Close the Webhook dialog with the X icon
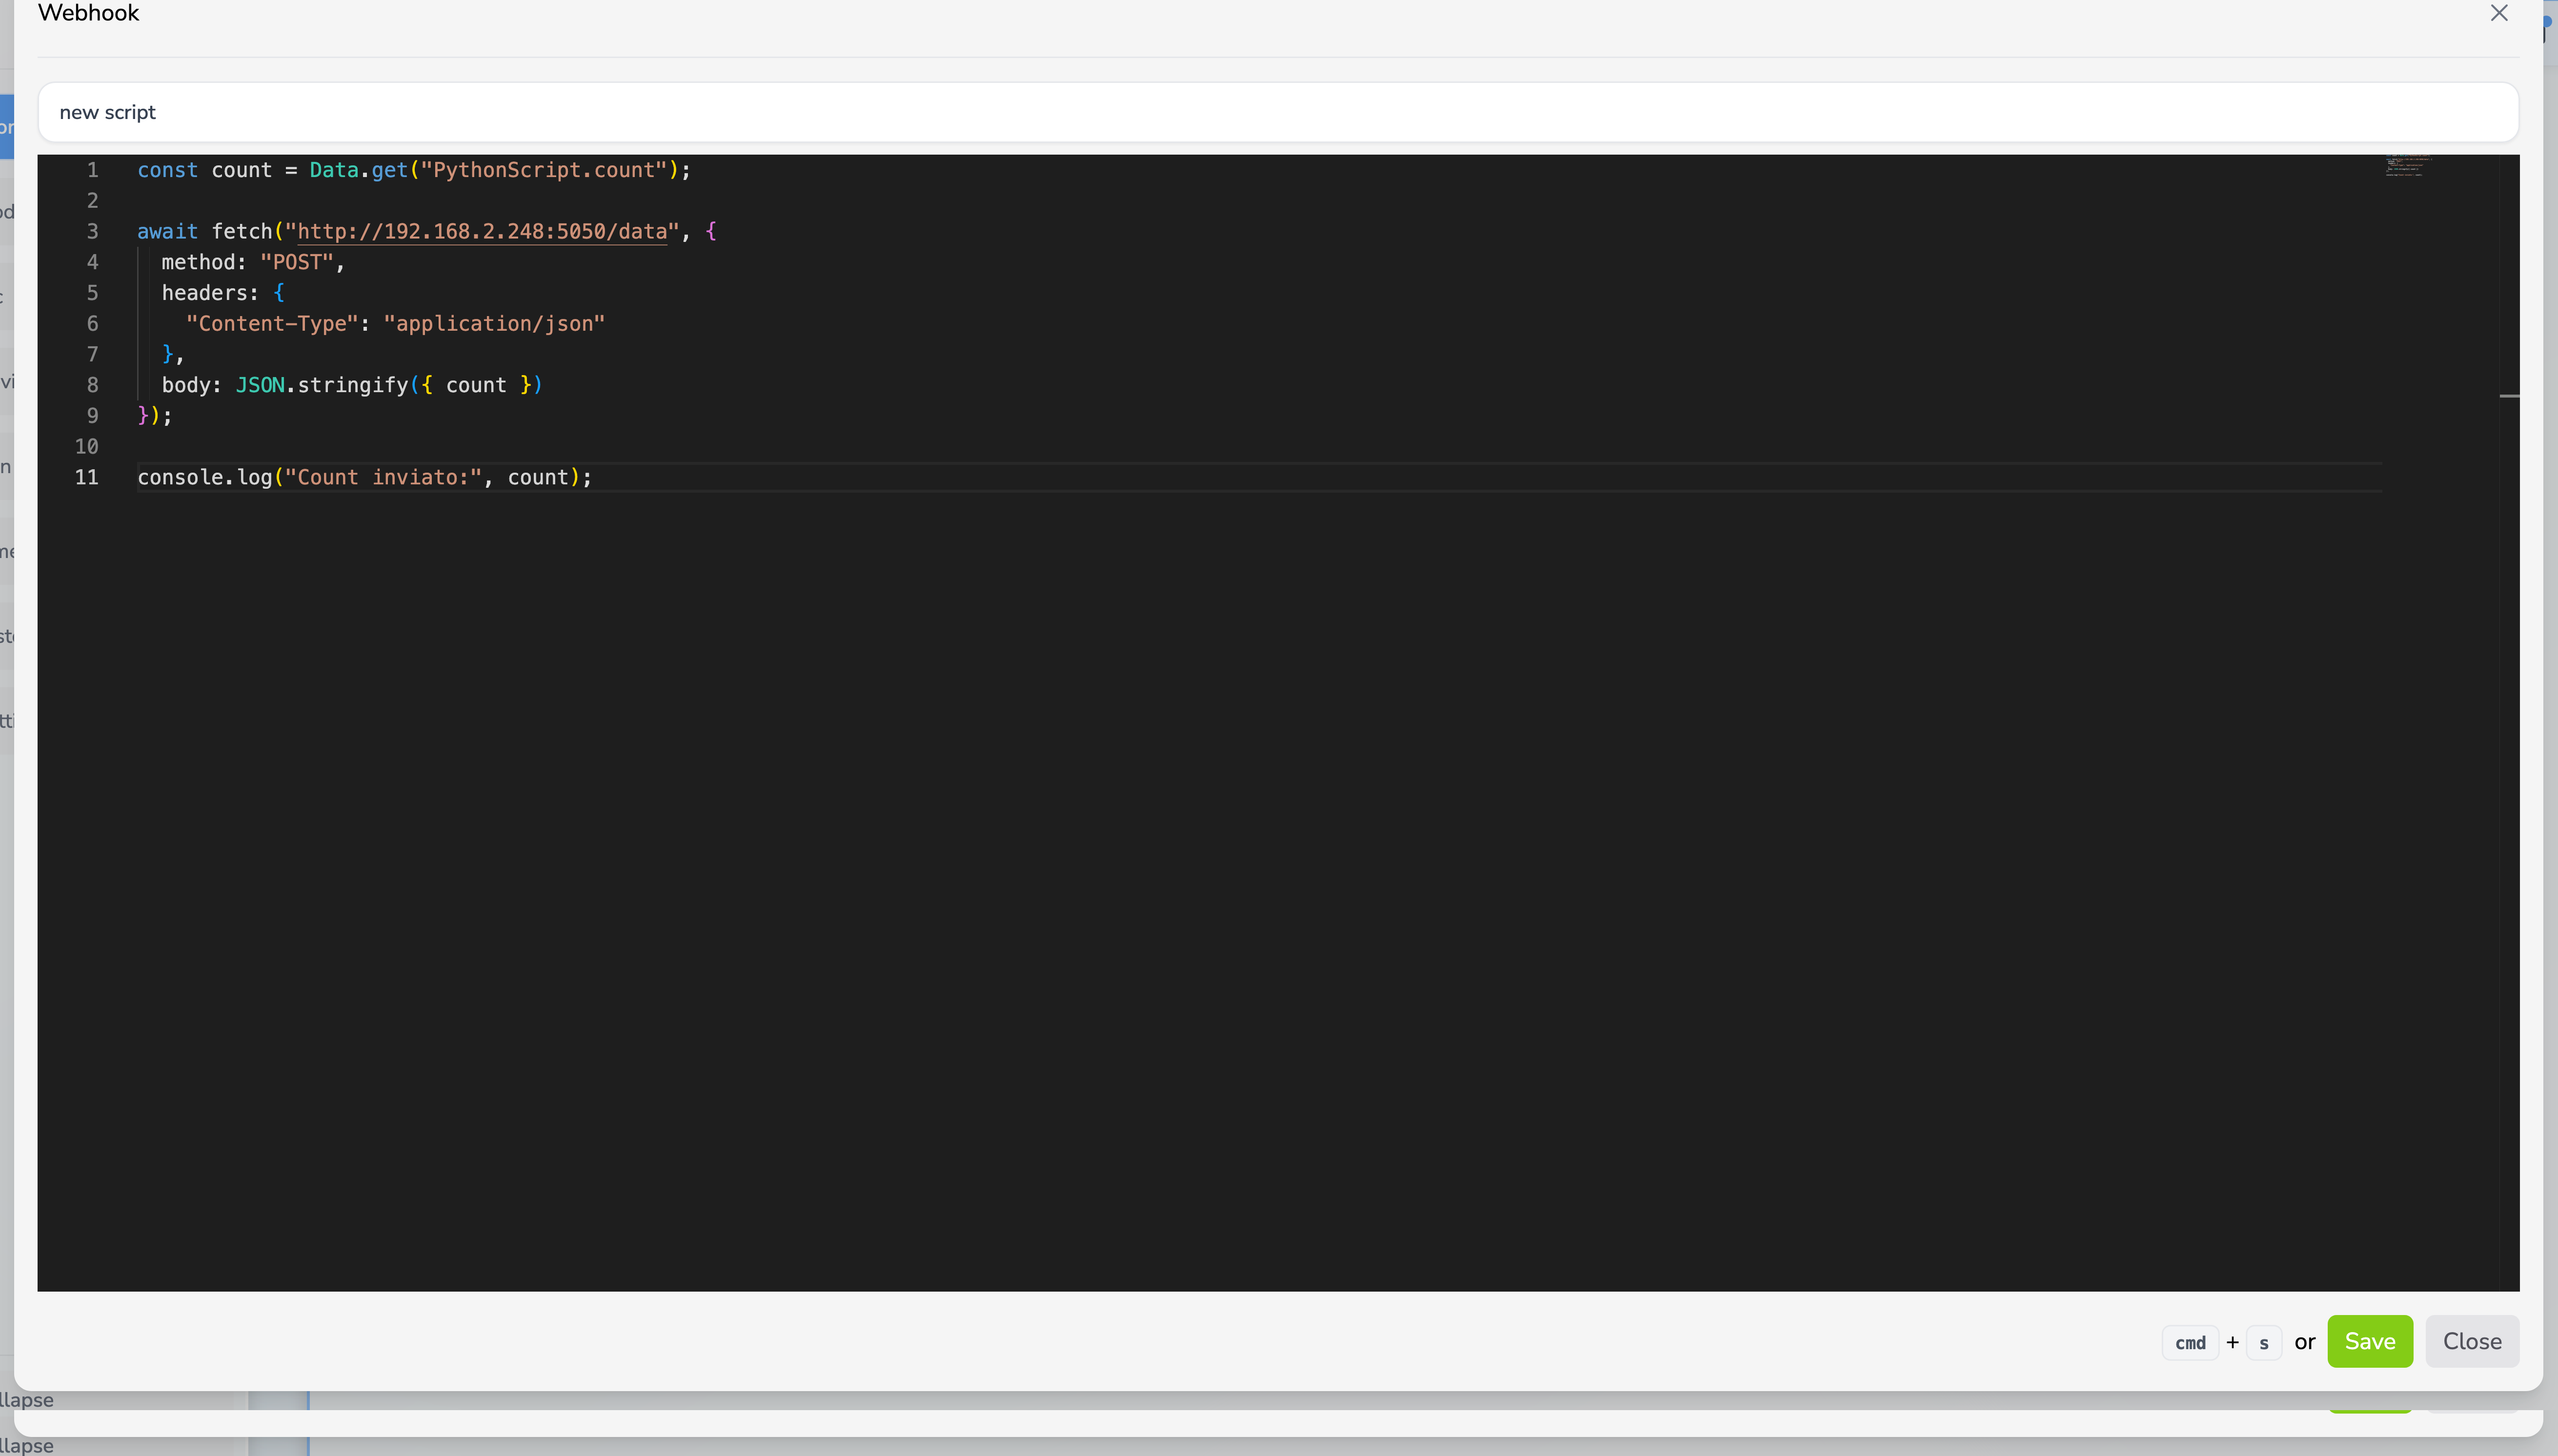The image size is (2558, 1456). click(x=2498, y=13)
